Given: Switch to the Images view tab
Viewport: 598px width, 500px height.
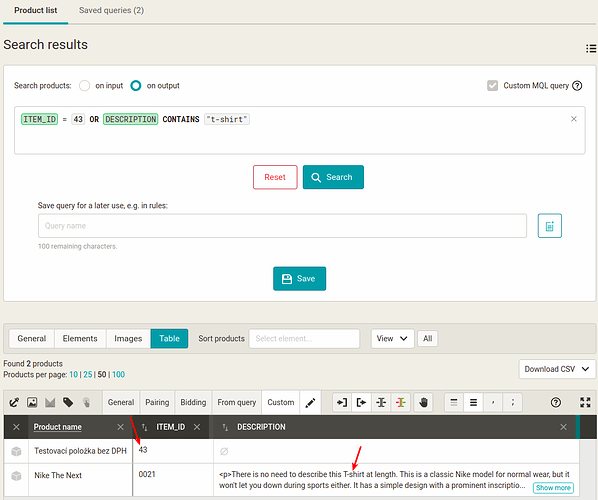Looking at the screenshot, I should point(128,339).
